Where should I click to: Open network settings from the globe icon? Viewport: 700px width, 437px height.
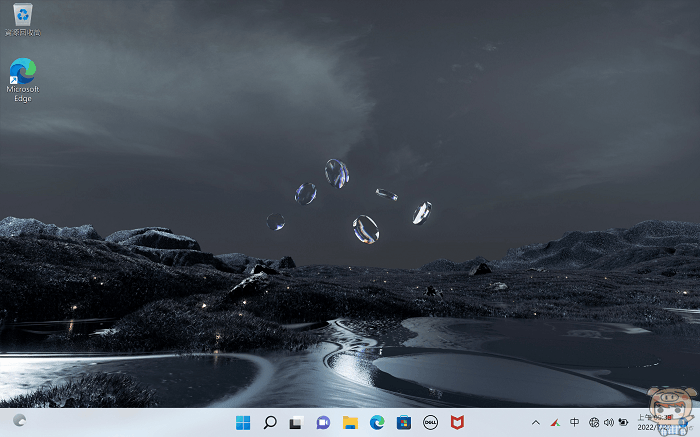[594, 422]
